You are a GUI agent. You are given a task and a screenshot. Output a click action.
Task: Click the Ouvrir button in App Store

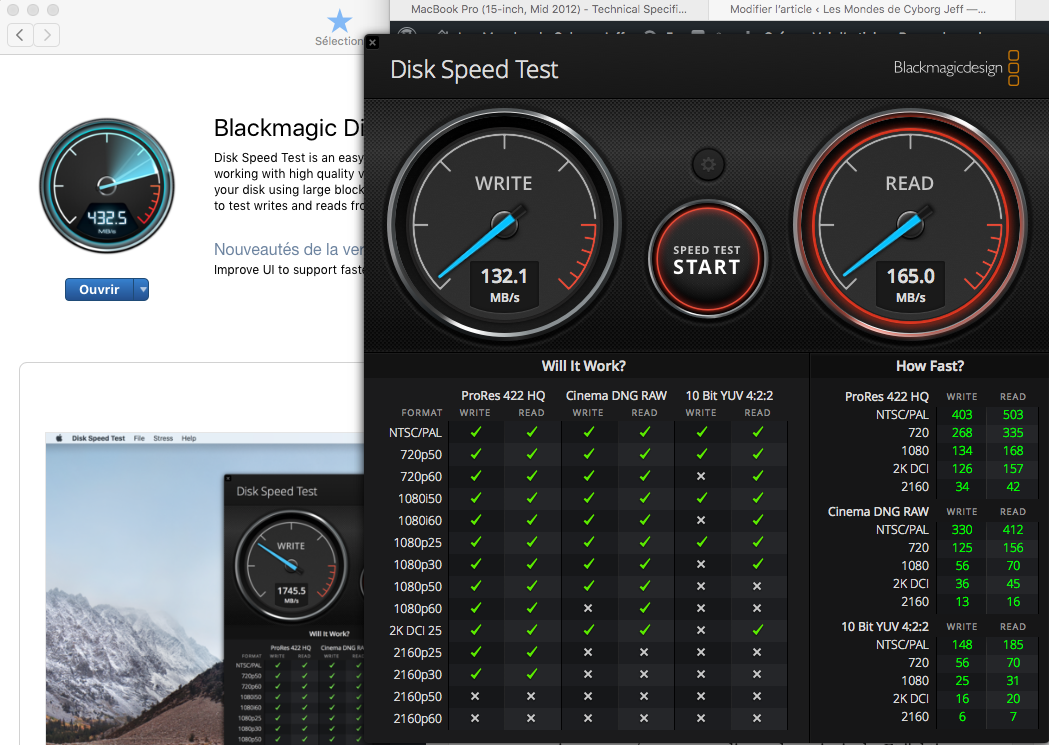99,290
